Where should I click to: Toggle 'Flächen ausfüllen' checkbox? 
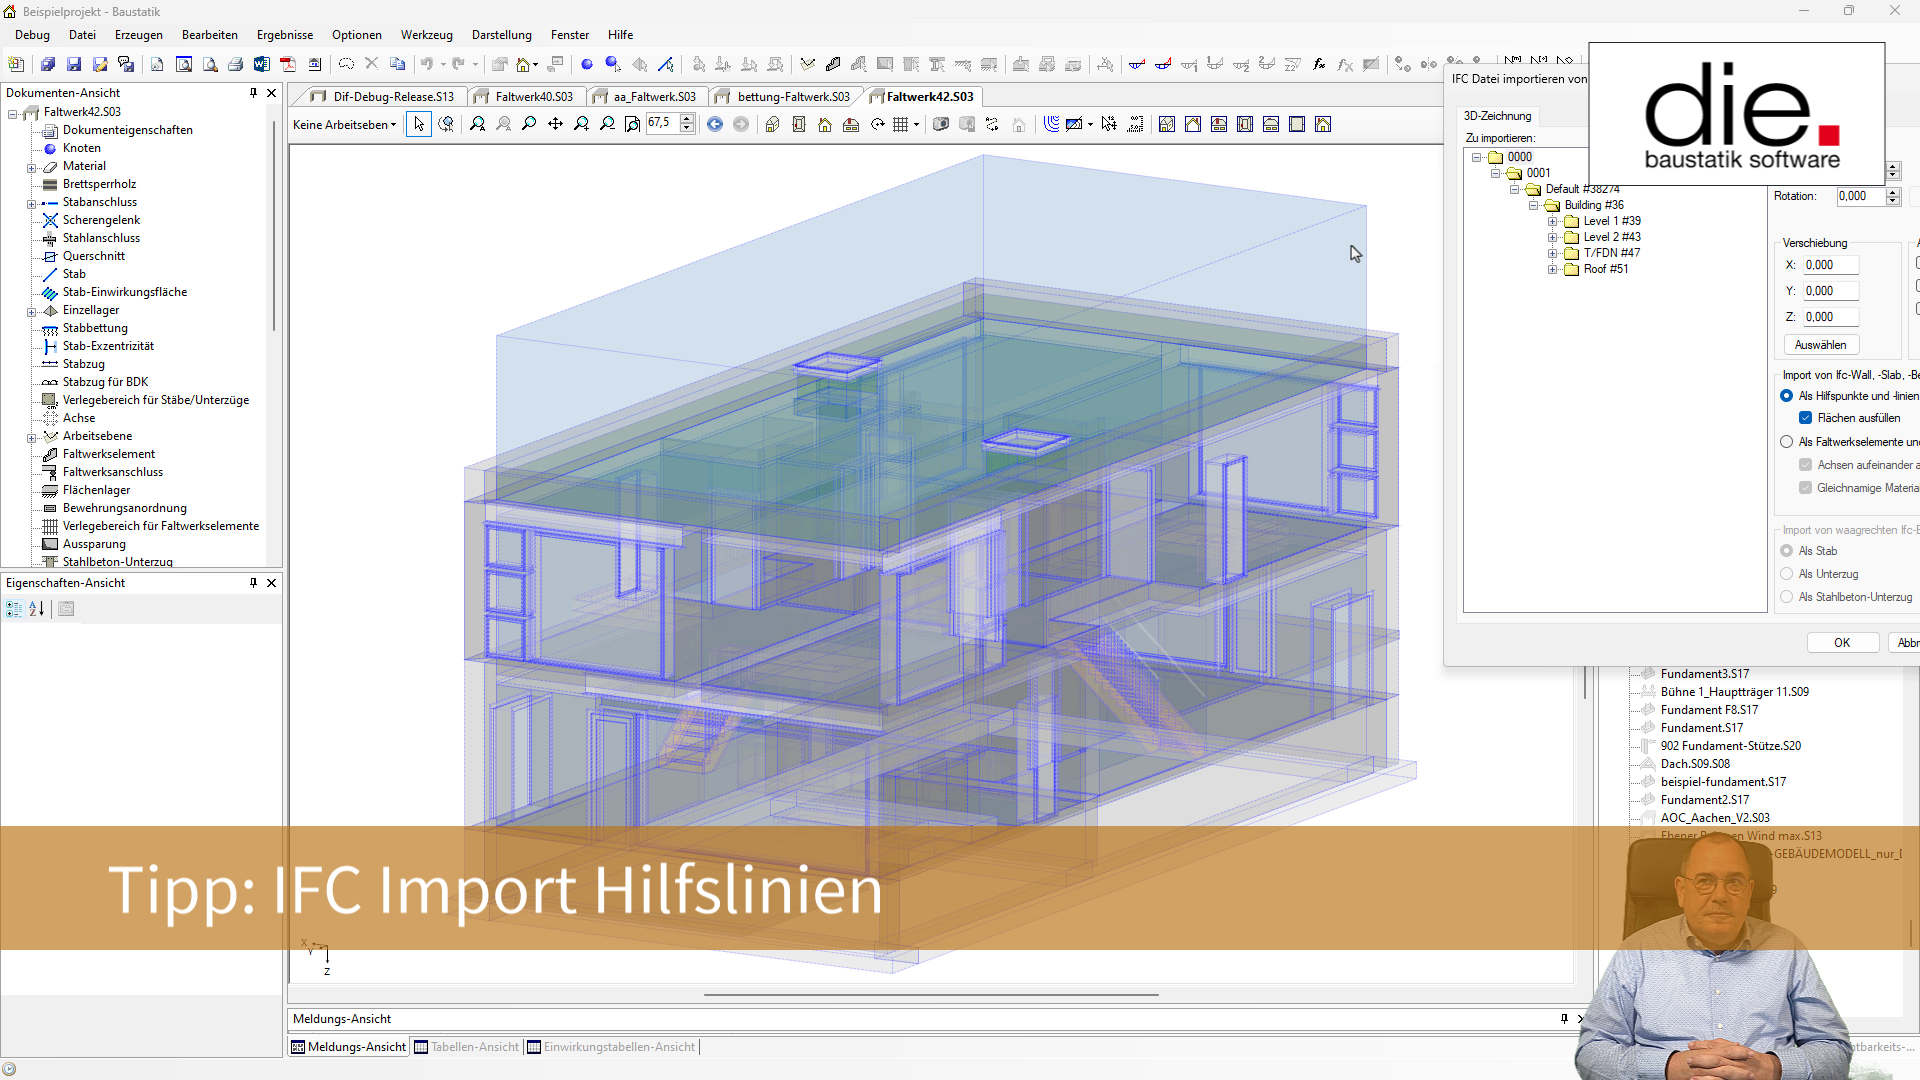pos(1805,418)
